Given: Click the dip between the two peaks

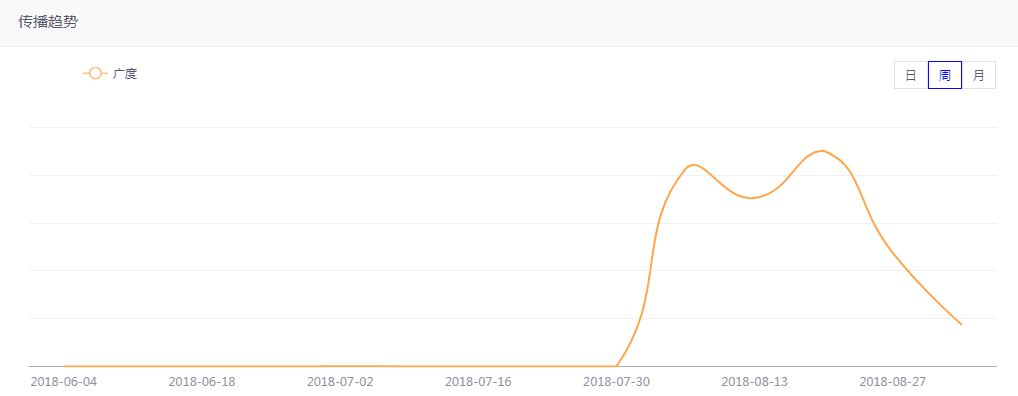Looking at the screenshot, I should (x=751, y=198).
